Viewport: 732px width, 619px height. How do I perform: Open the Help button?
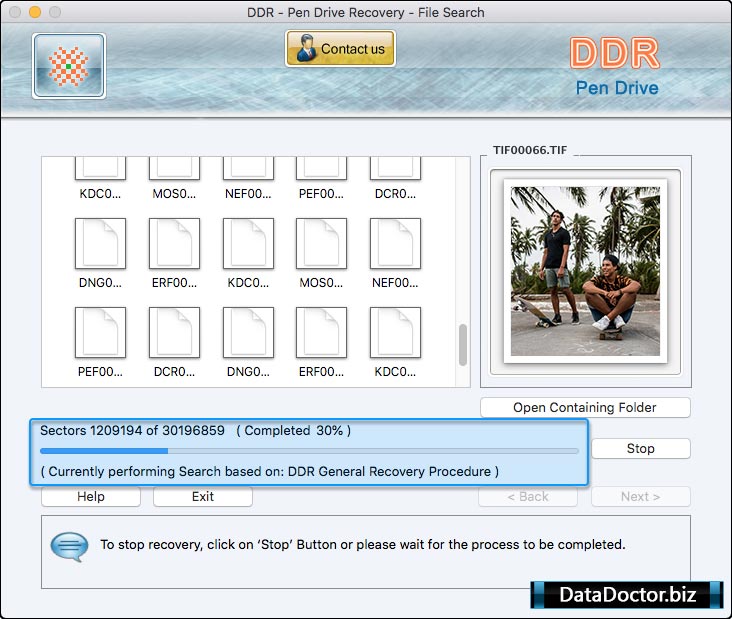click(91, 497)
